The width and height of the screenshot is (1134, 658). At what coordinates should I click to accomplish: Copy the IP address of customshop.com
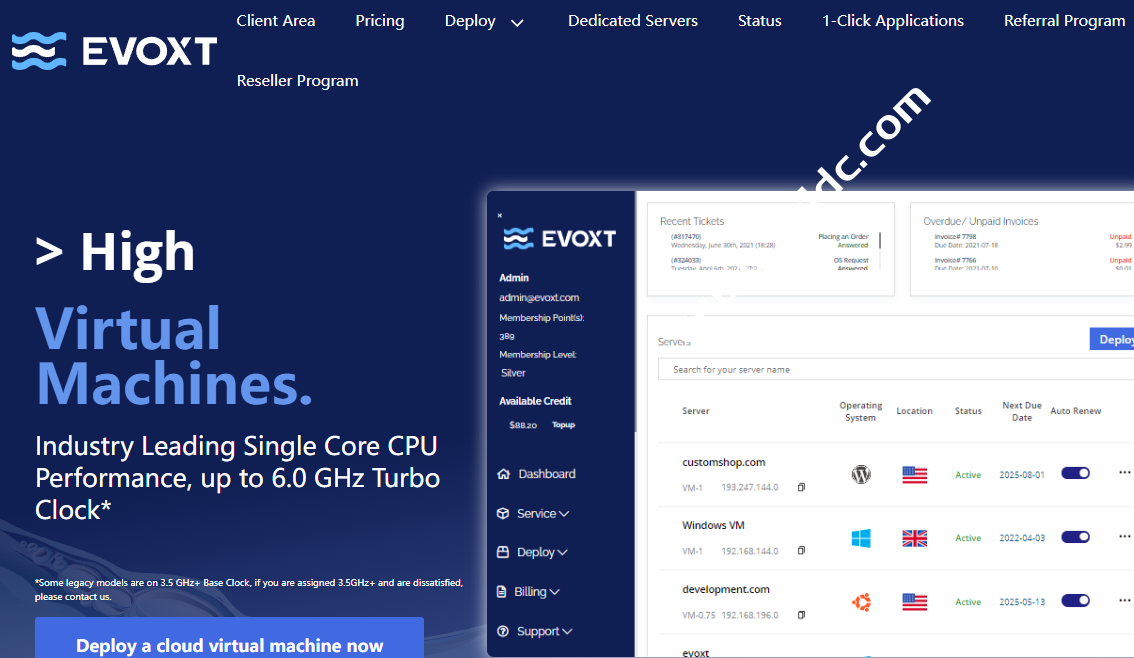[800, 487]
